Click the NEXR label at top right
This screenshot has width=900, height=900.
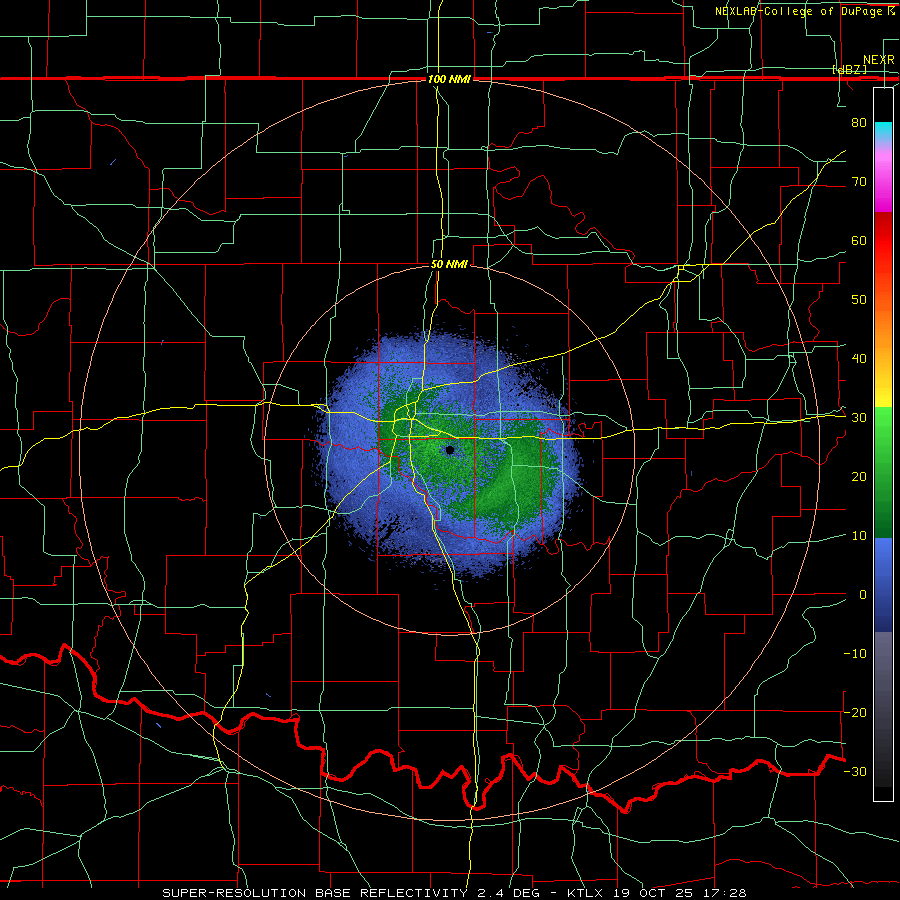pyautogui.click(x=879, y=60)
